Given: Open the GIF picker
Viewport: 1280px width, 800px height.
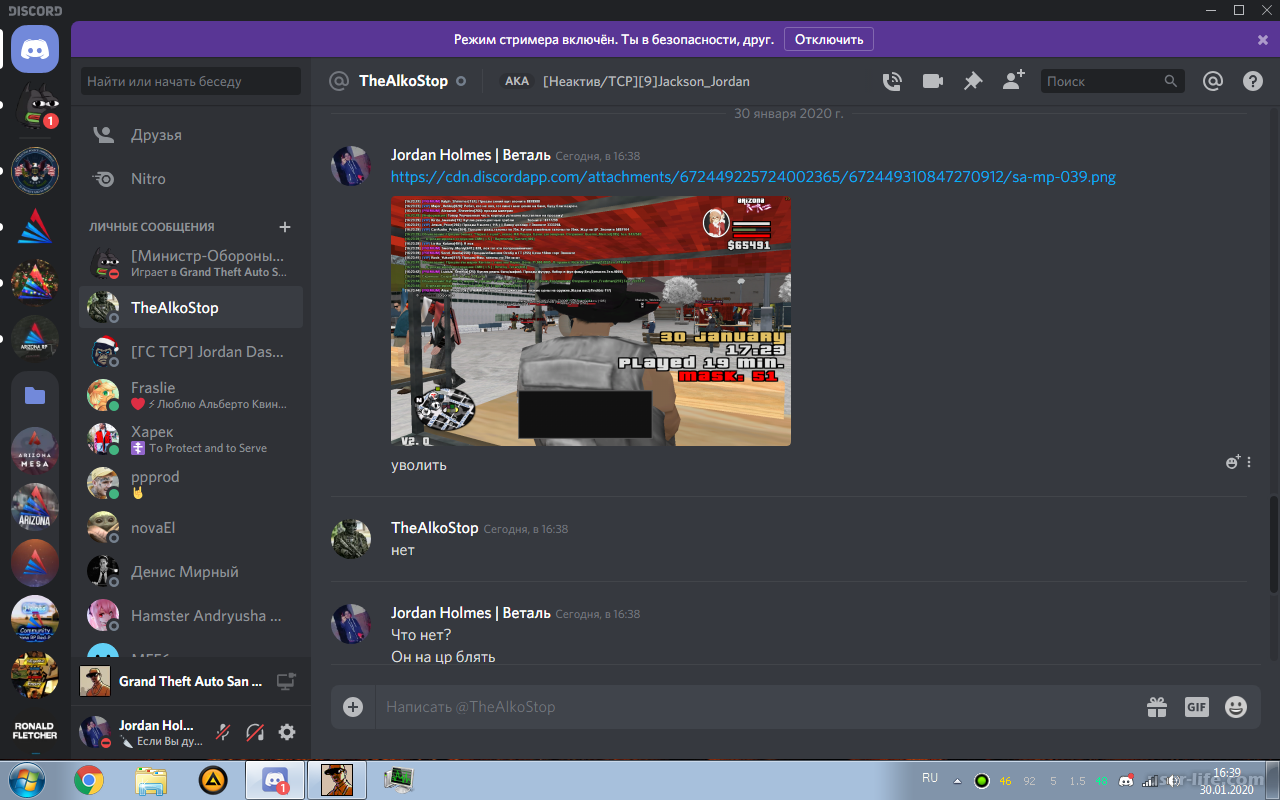Looking at the screenshot, I should click(1197, 707).
